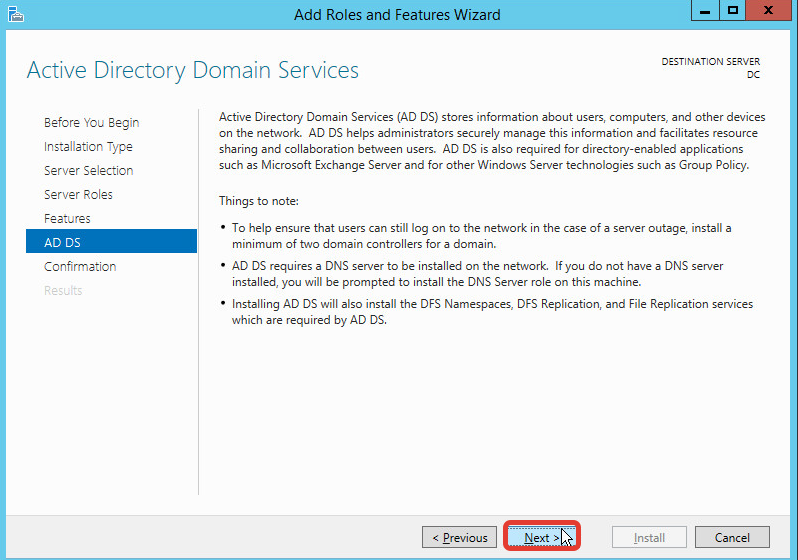Click the Destination Server DC label

pyautogui.click(x=710, y=68)
